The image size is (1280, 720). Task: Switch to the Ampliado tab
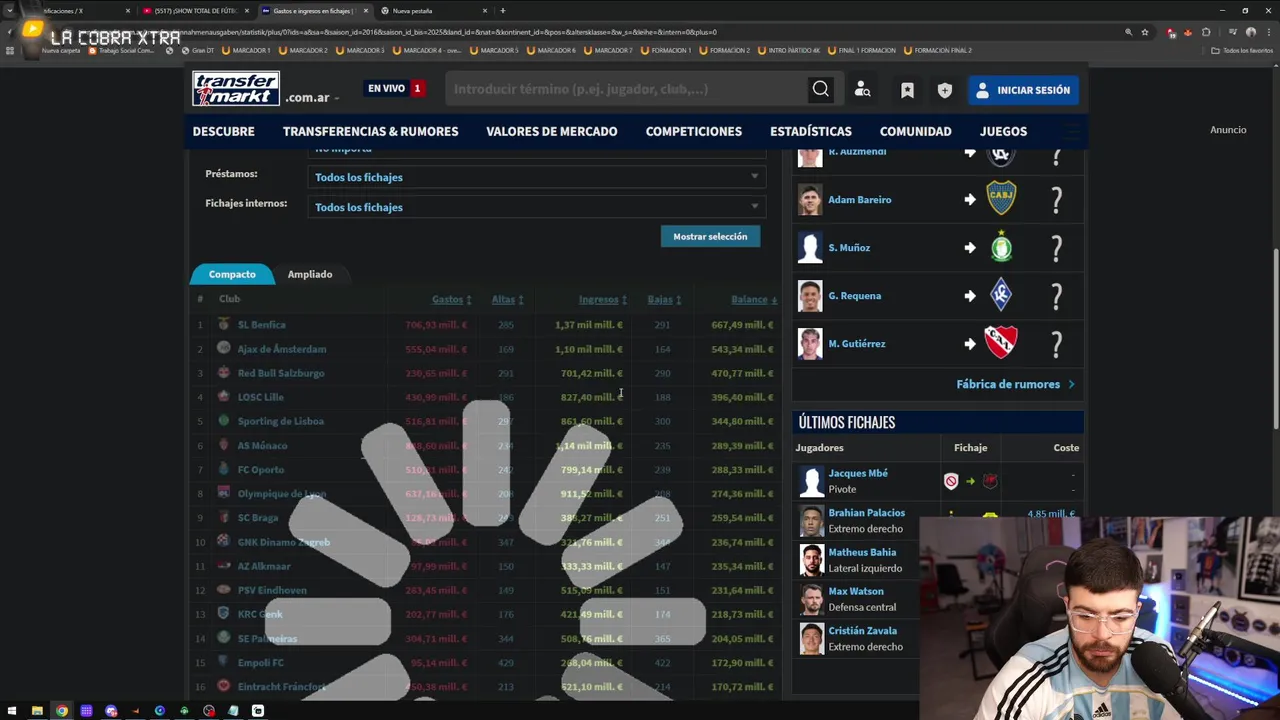[310, 274]
